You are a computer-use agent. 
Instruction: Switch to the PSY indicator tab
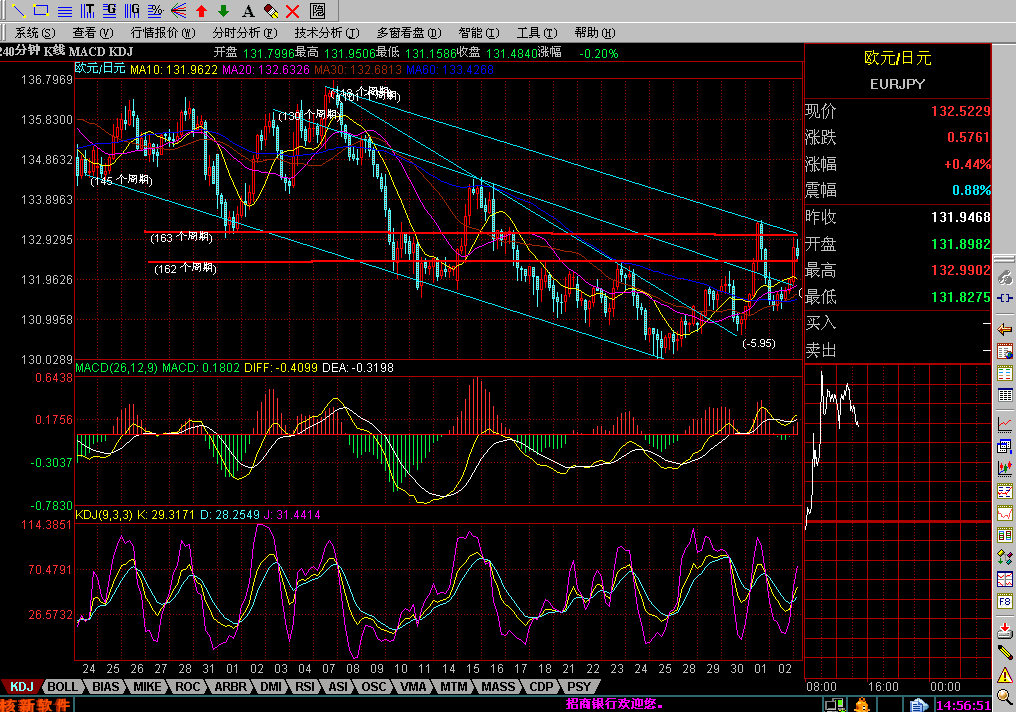coord(578,687)
